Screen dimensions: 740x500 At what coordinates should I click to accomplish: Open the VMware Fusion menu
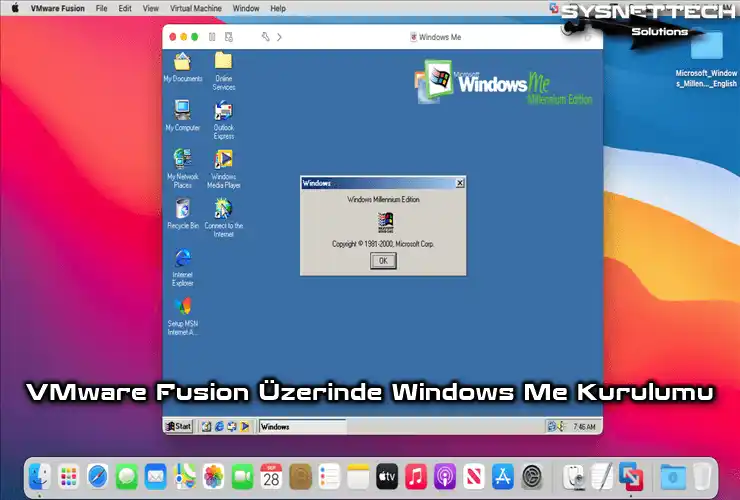pyautogui.click(x=58, y=8)
